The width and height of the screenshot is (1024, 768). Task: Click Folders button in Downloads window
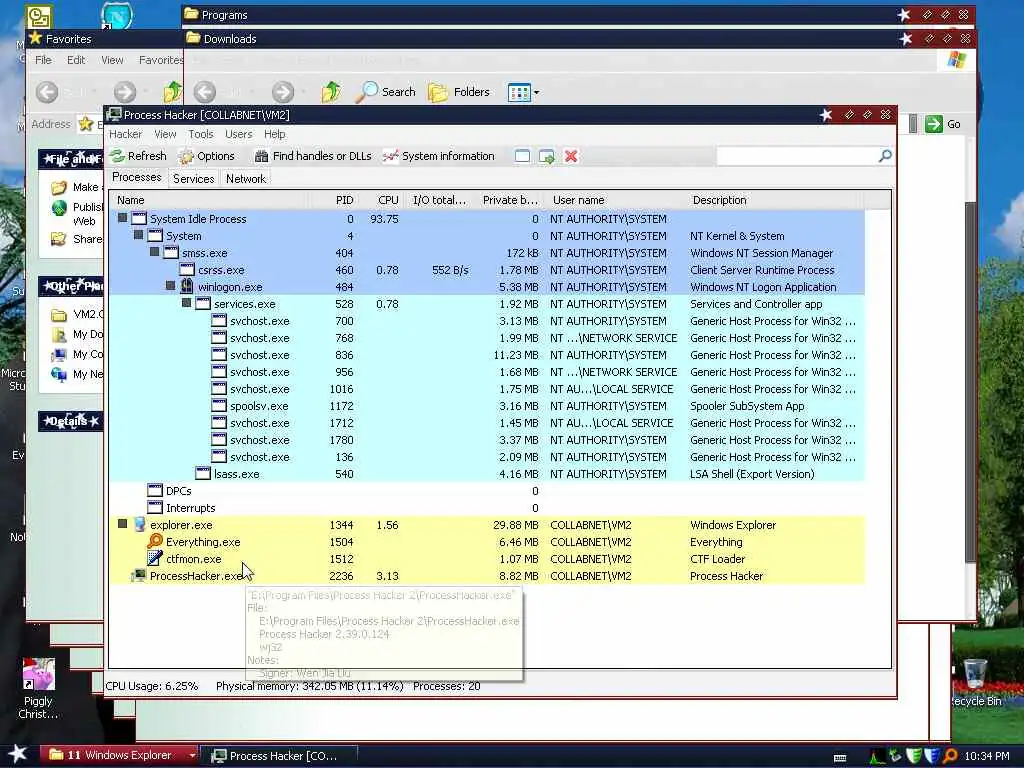[x=459, y=92]
